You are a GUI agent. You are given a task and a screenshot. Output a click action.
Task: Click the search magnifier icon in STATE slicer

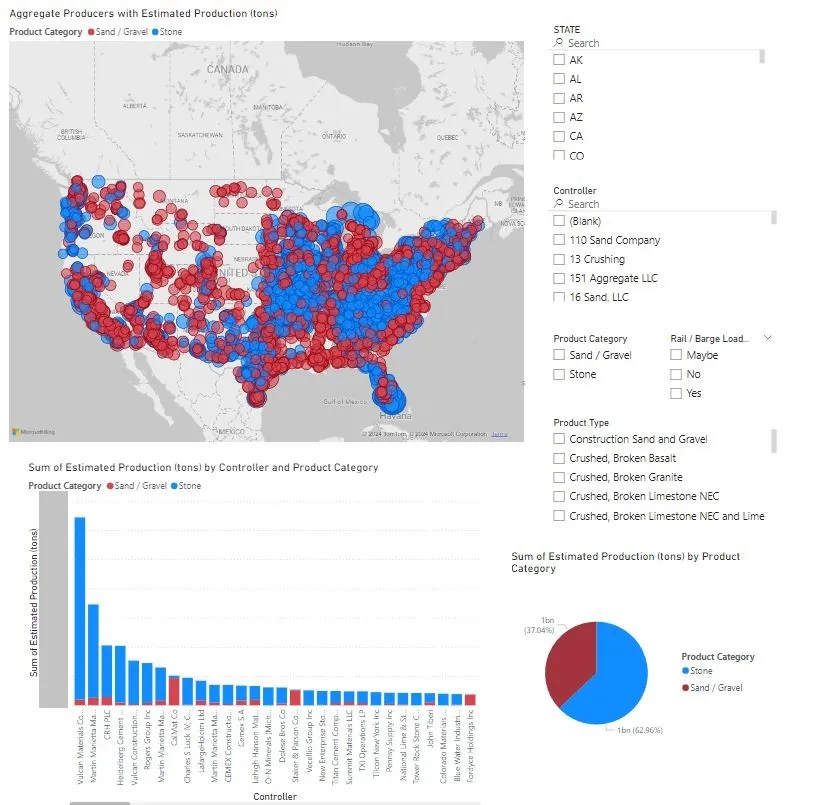[558, 42]
